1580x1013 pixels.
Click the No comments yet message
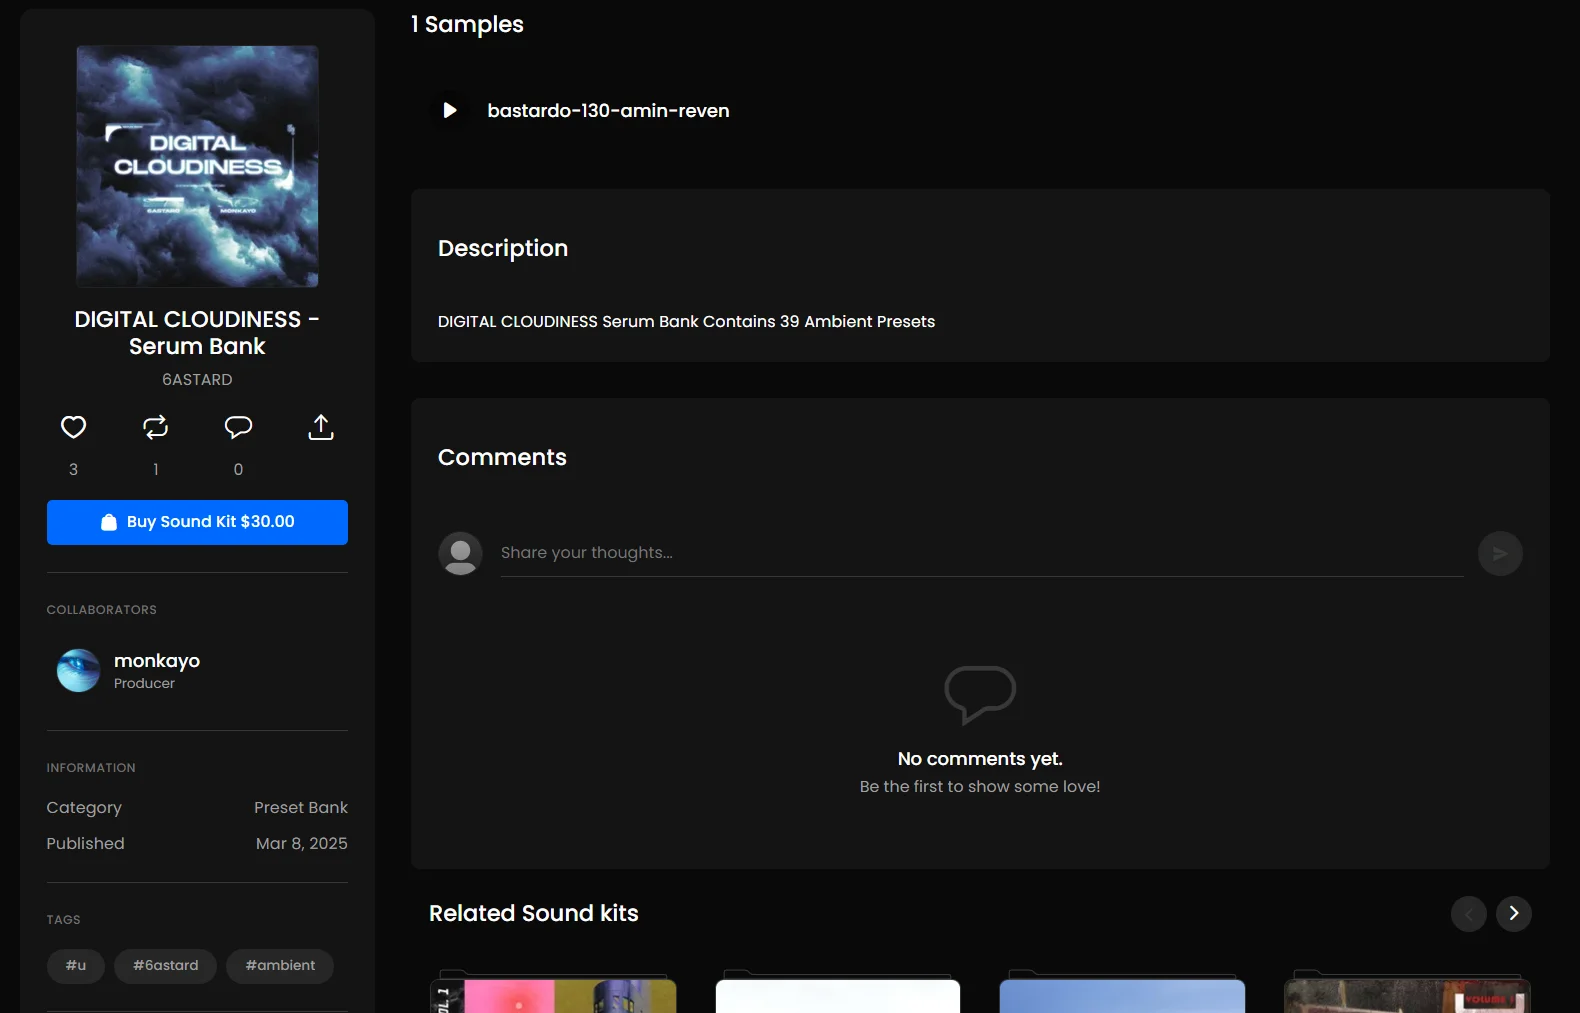tap(980, 759)
